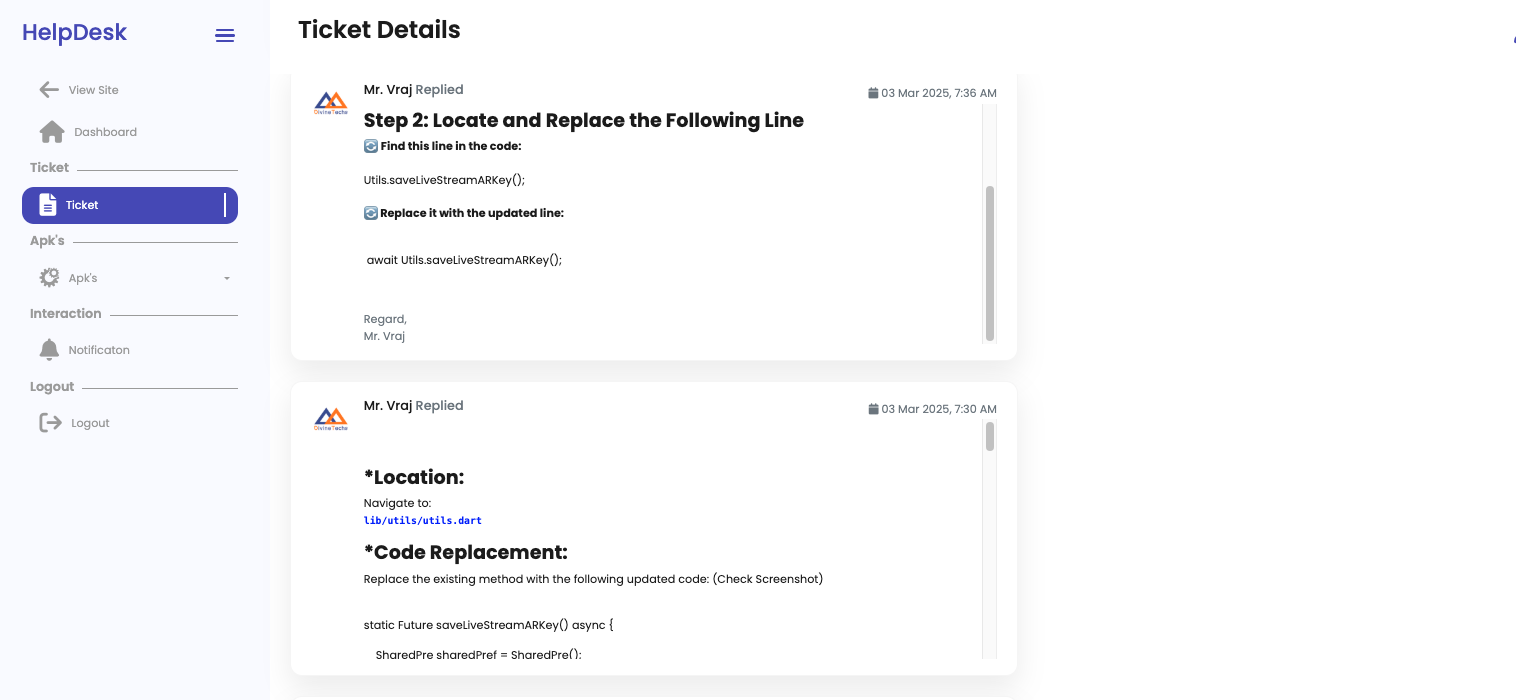The height and width of the screenshot is (700, 1516).
Task: Click the Ticket document icon
Action: click(48, 205)
